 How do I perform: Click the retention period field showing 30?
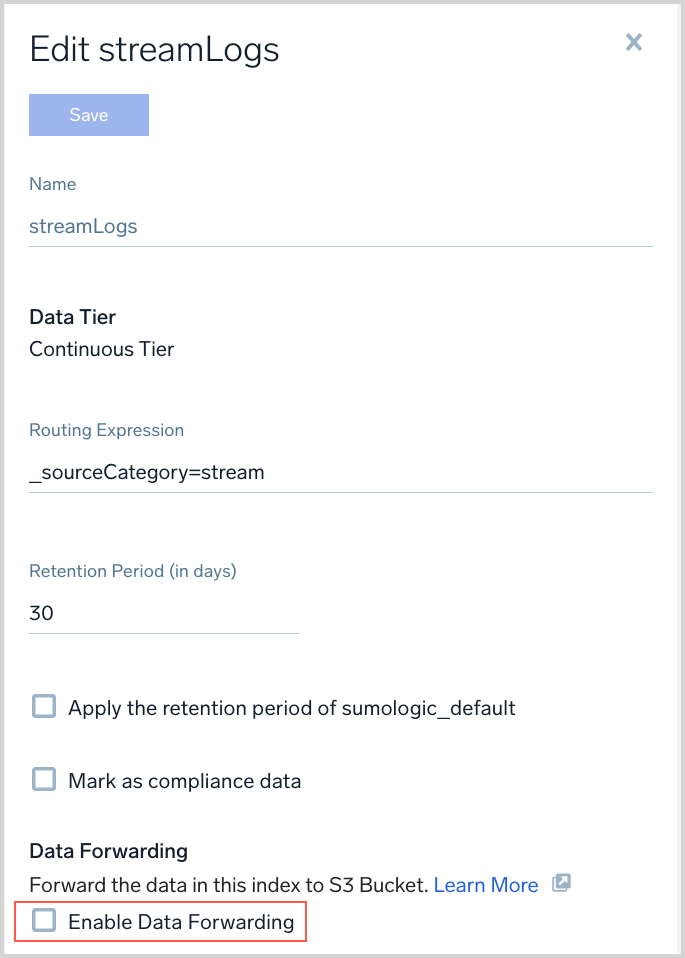(x=163, y=613)
